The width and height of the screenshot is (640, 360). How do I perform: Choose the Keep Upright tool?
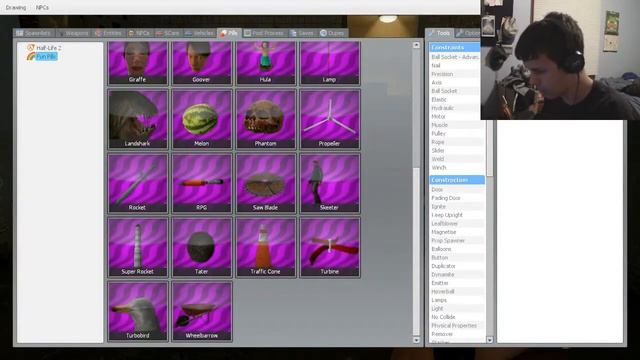point(457,215)
